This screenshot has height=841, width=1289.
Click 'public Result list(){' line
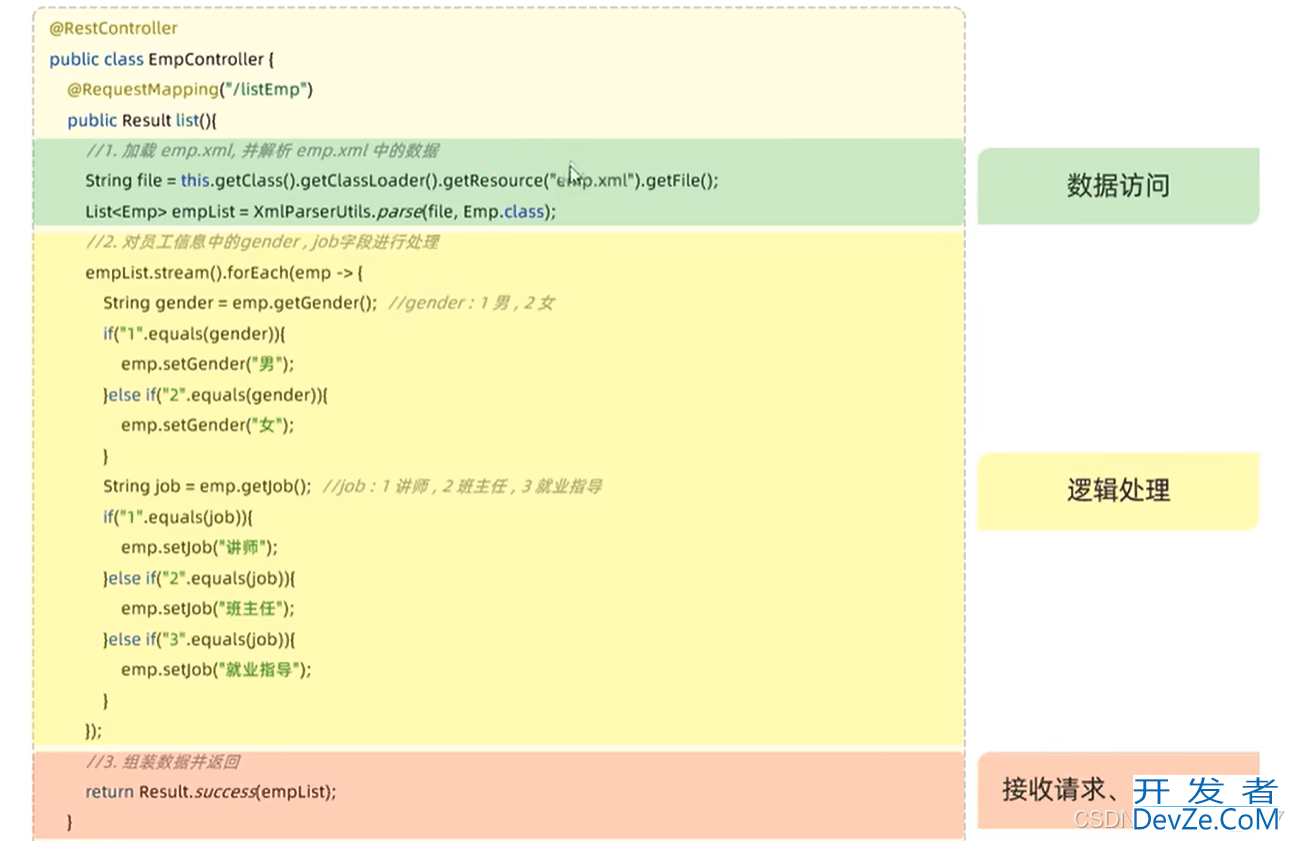click(x=142, y=121)
